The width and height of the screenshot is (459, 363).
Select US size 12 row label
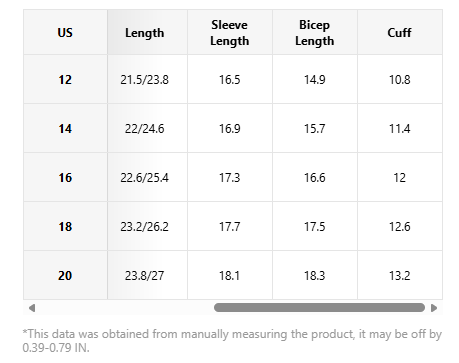tap(65, 79)
